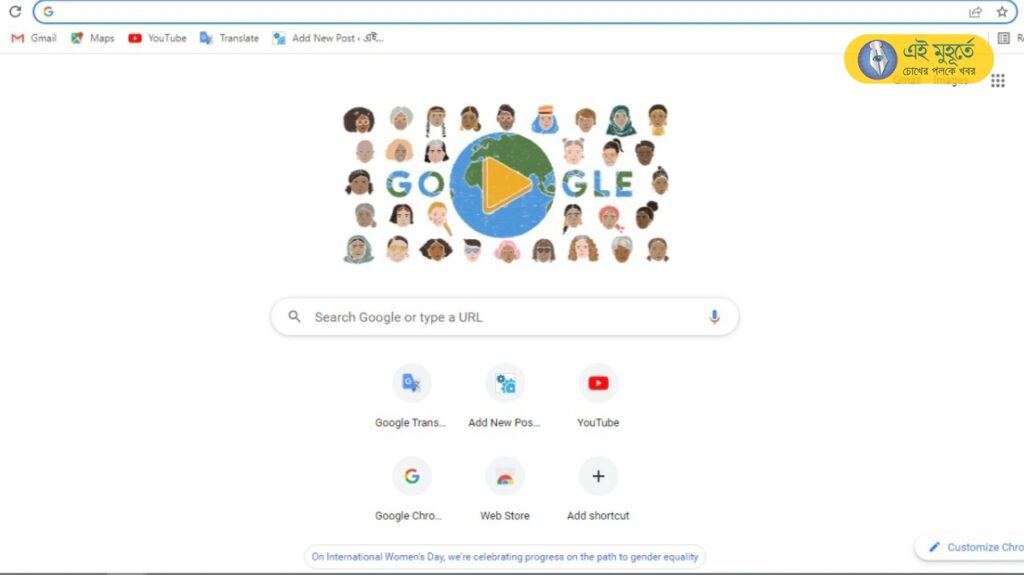Click the magnifier icon in search box
1024x575 pixels.
(x=295, y=317)
